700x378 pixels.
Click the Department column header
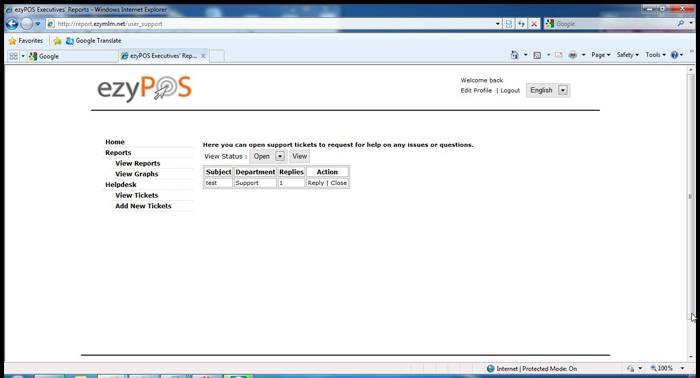[x=255, y=172]
